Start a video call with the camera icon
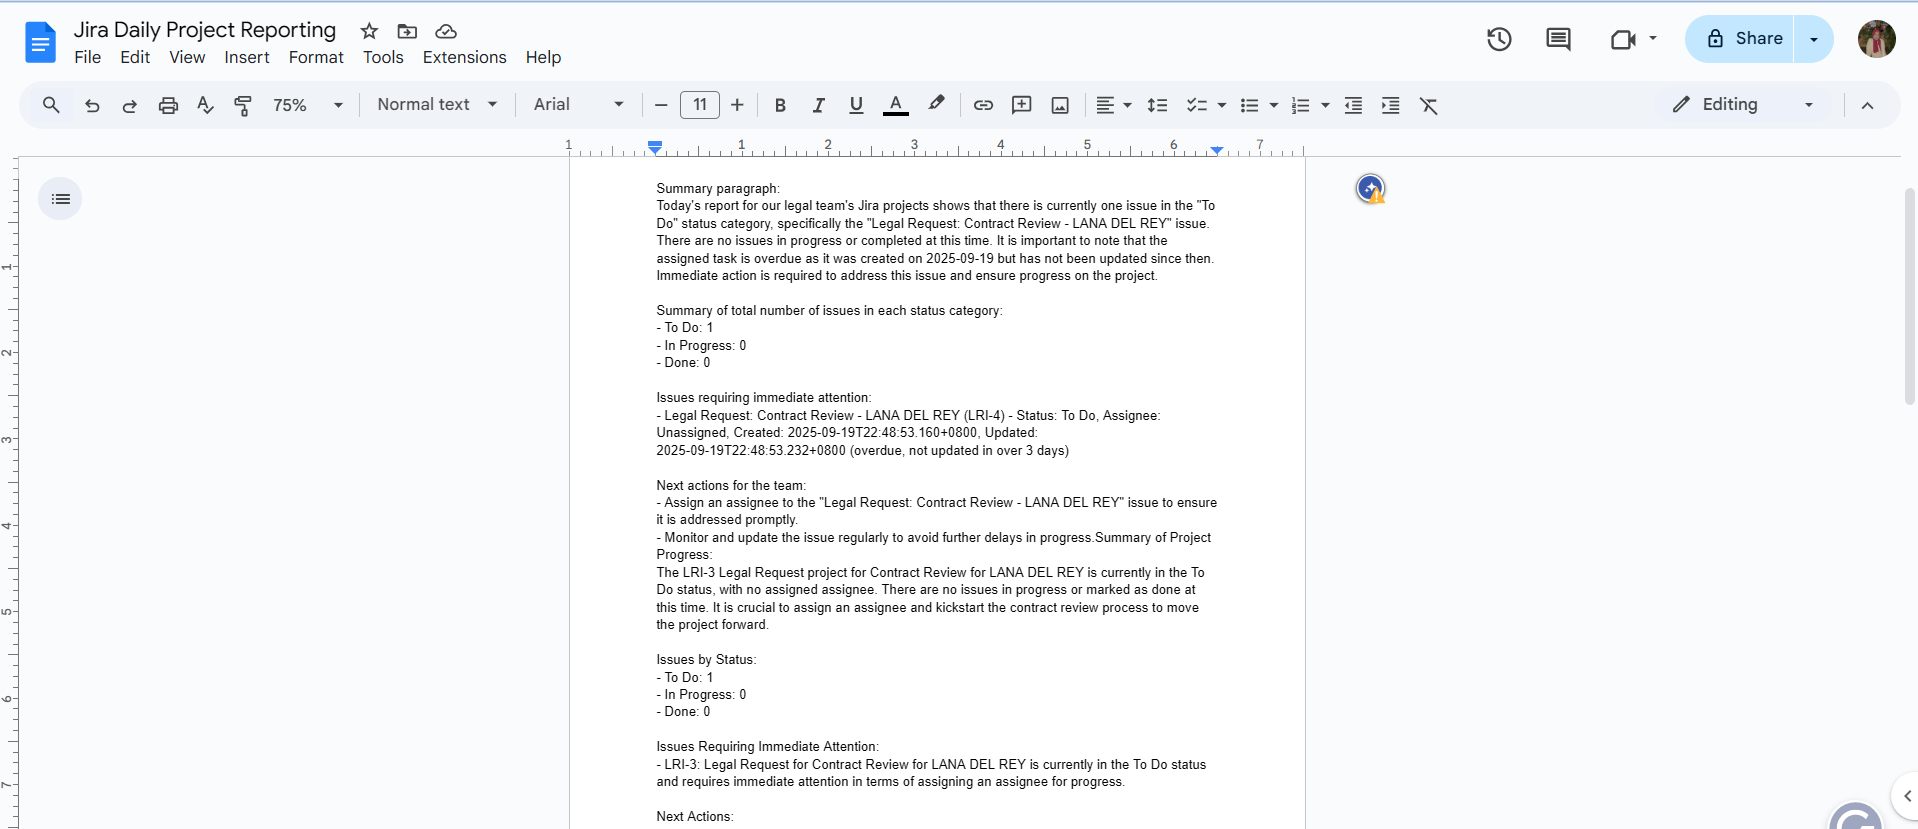The width and height of the screenshot is (1918, 829). [x=1623, y=39]
